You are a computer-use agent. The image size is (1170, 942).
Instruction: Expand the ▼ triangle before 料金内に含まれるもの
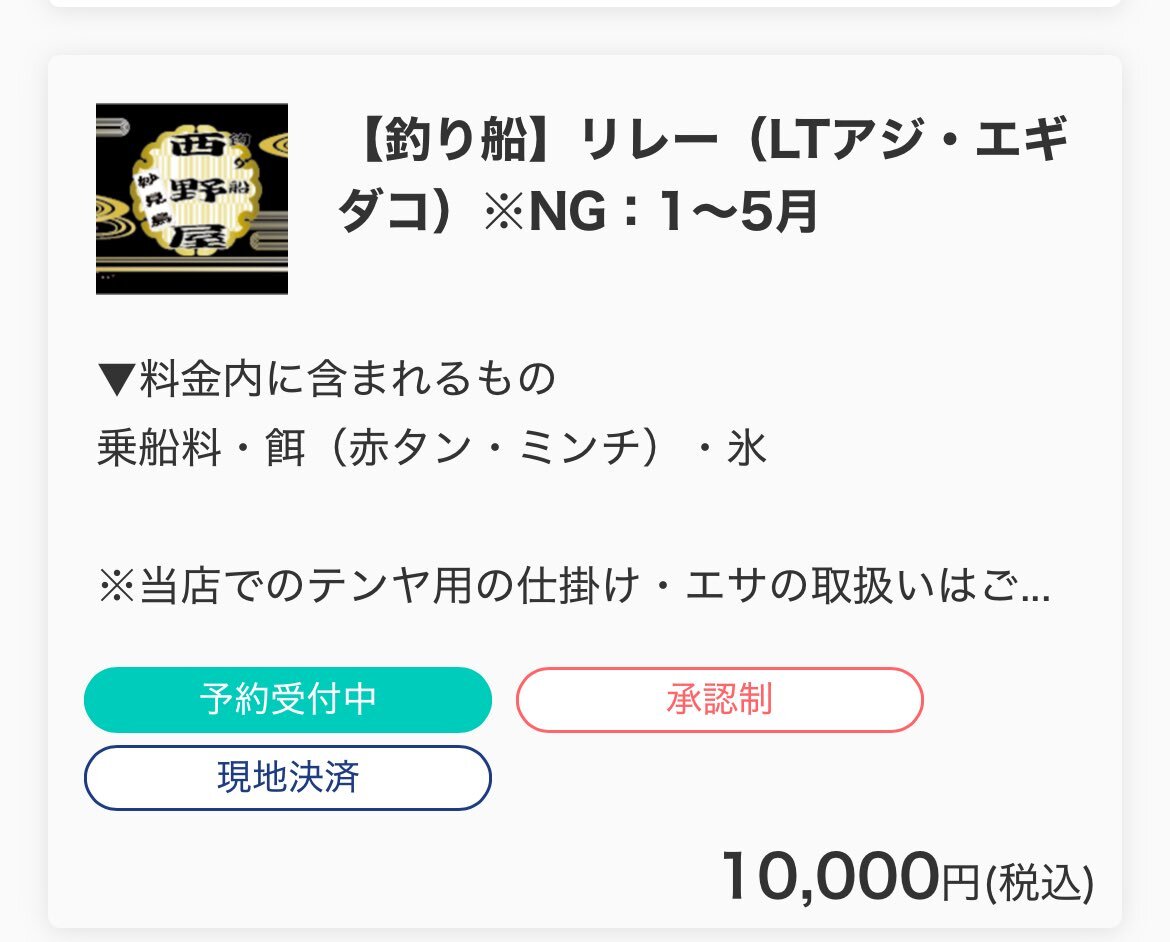pos(116,379)
